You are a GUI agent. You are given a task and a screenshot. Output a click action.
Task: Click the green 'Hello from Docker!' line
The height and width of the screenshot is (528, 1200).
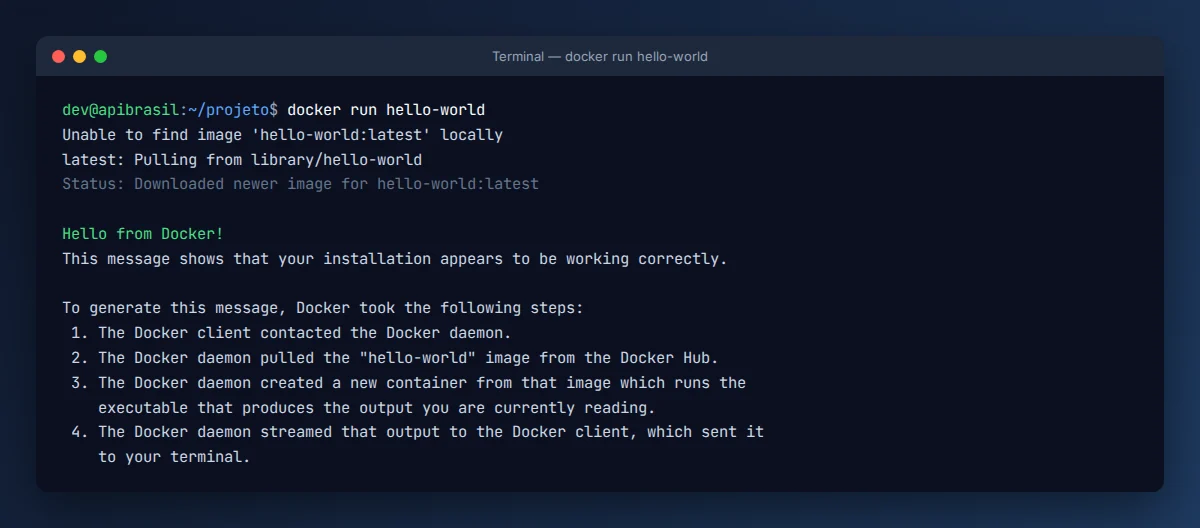pos(143,234)
